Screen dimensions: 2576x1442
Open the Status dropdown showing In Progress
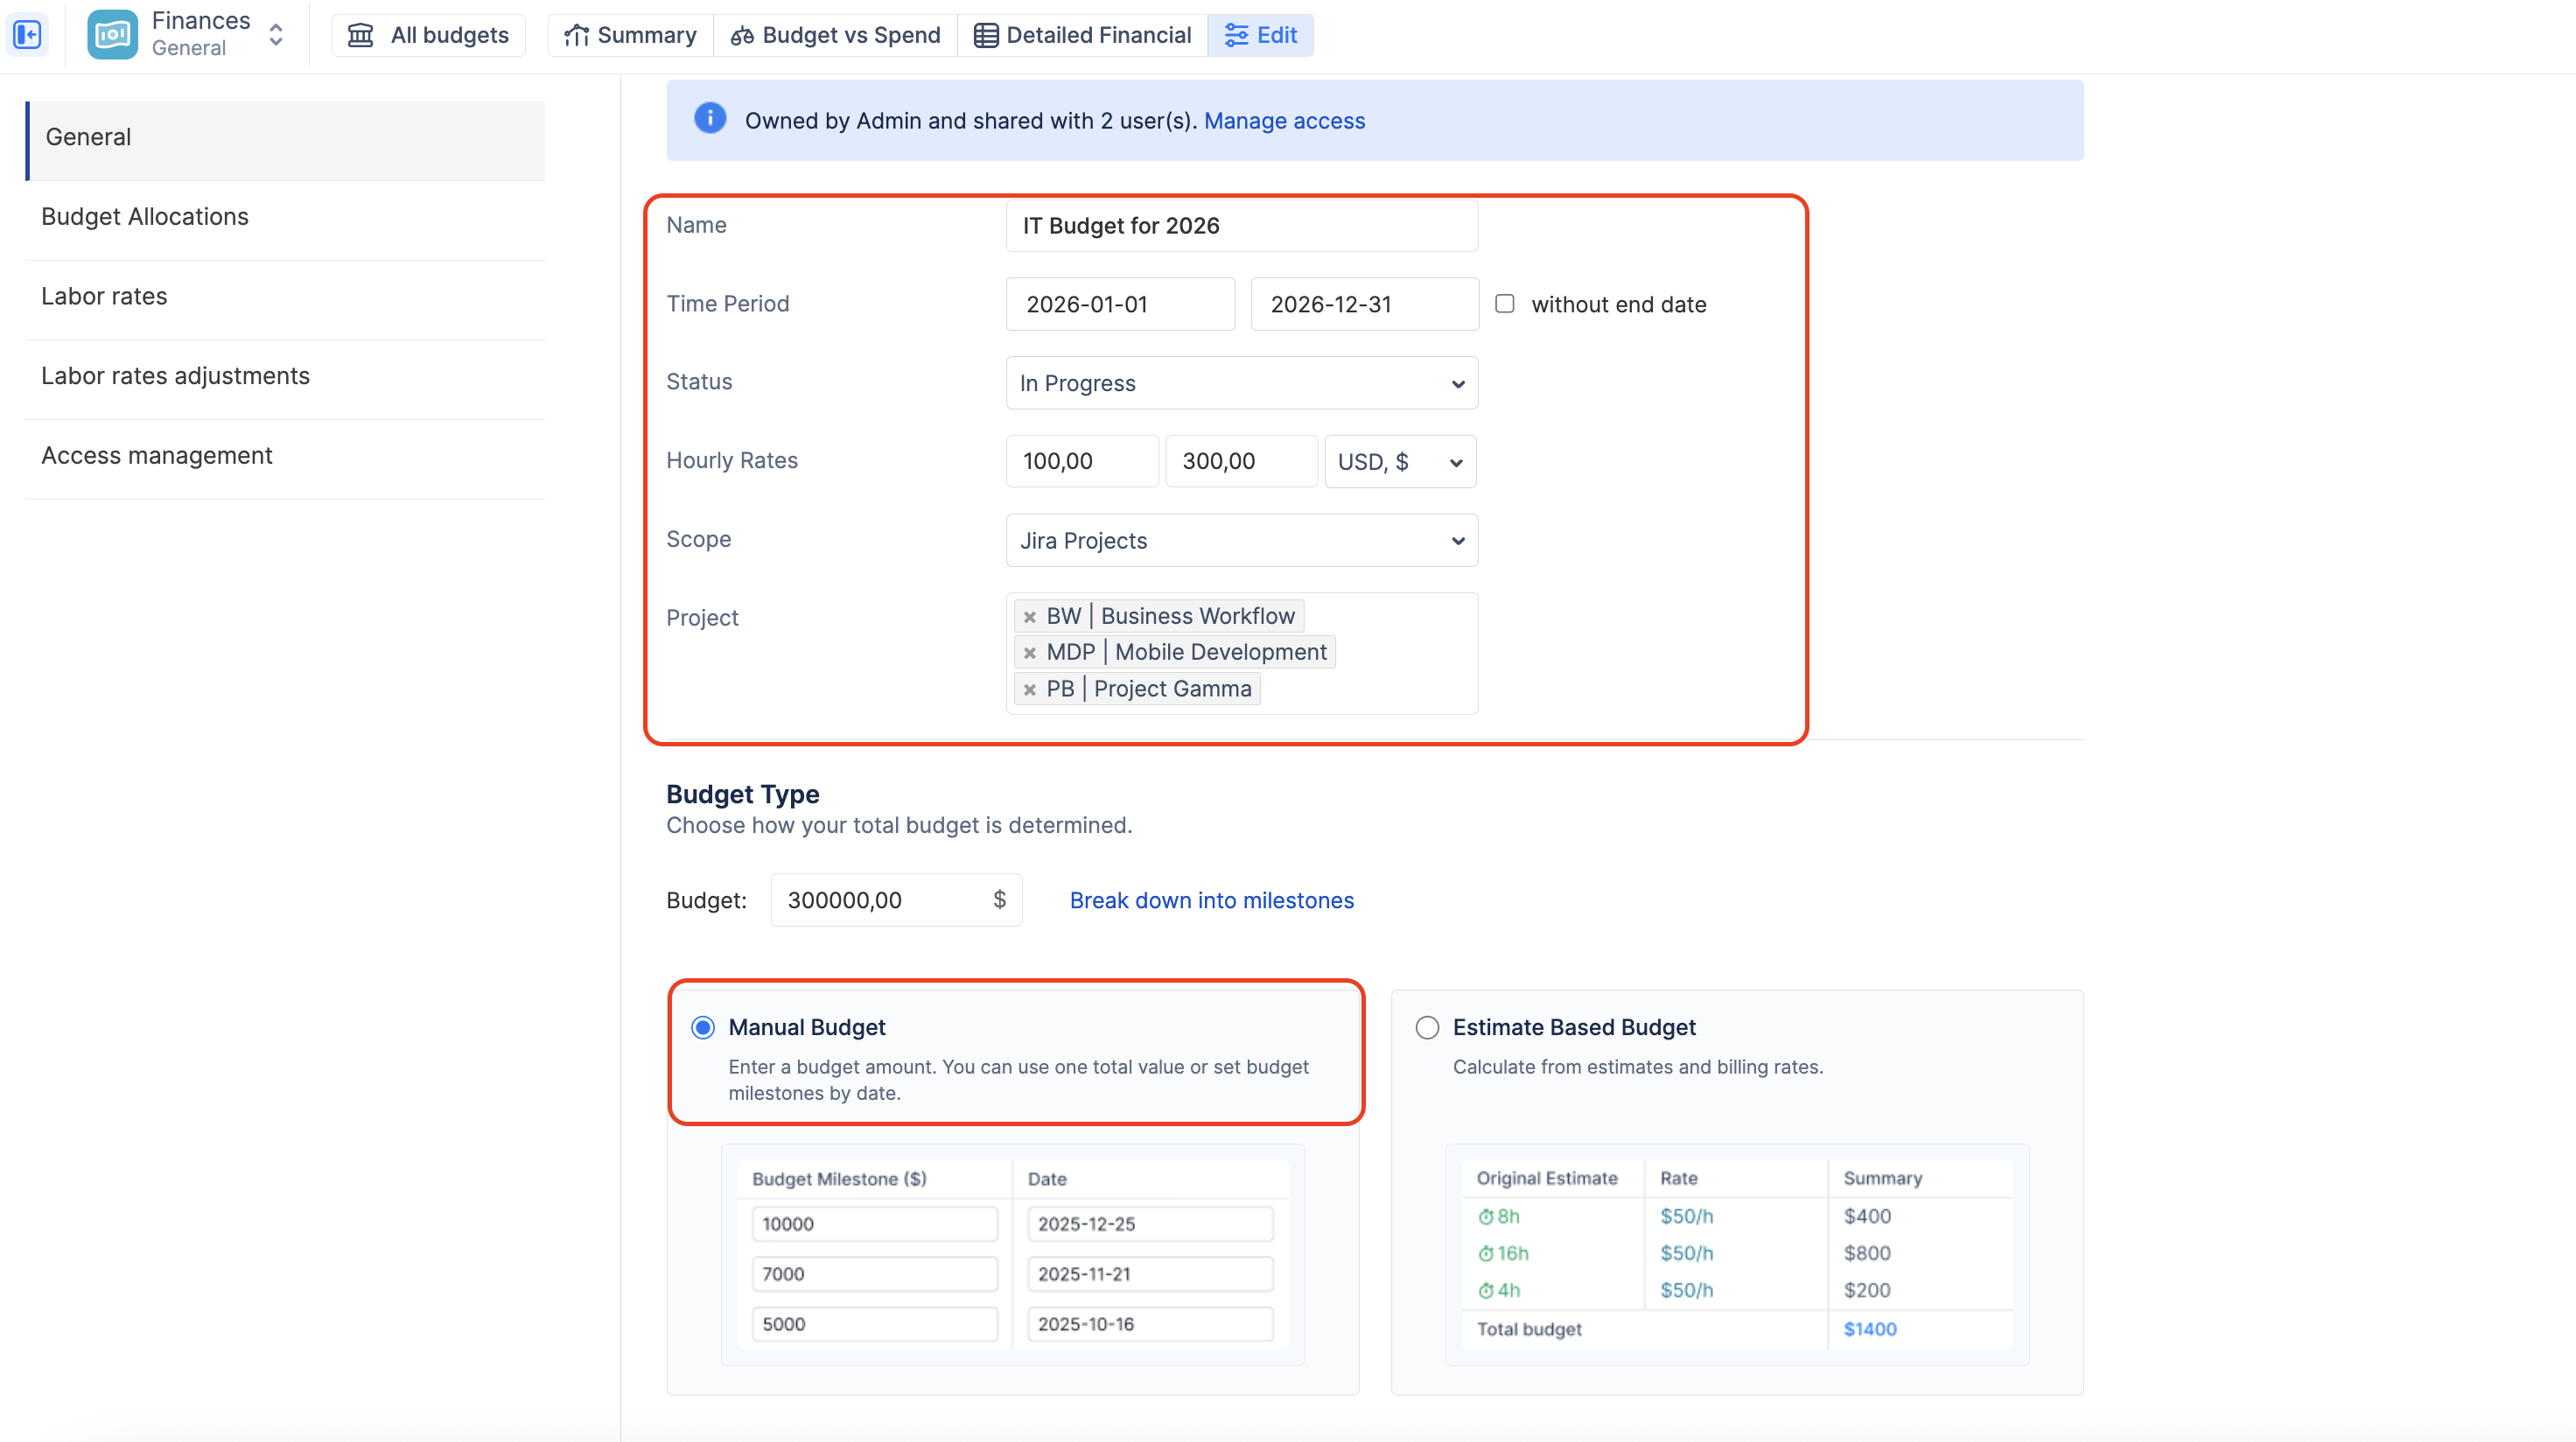[x=1241, y=383]
